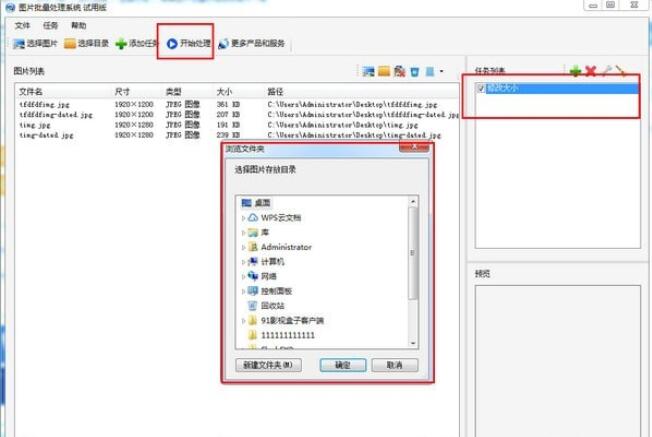
Task: Click the 239 KB size cell
Action: [x=228, y=135]
